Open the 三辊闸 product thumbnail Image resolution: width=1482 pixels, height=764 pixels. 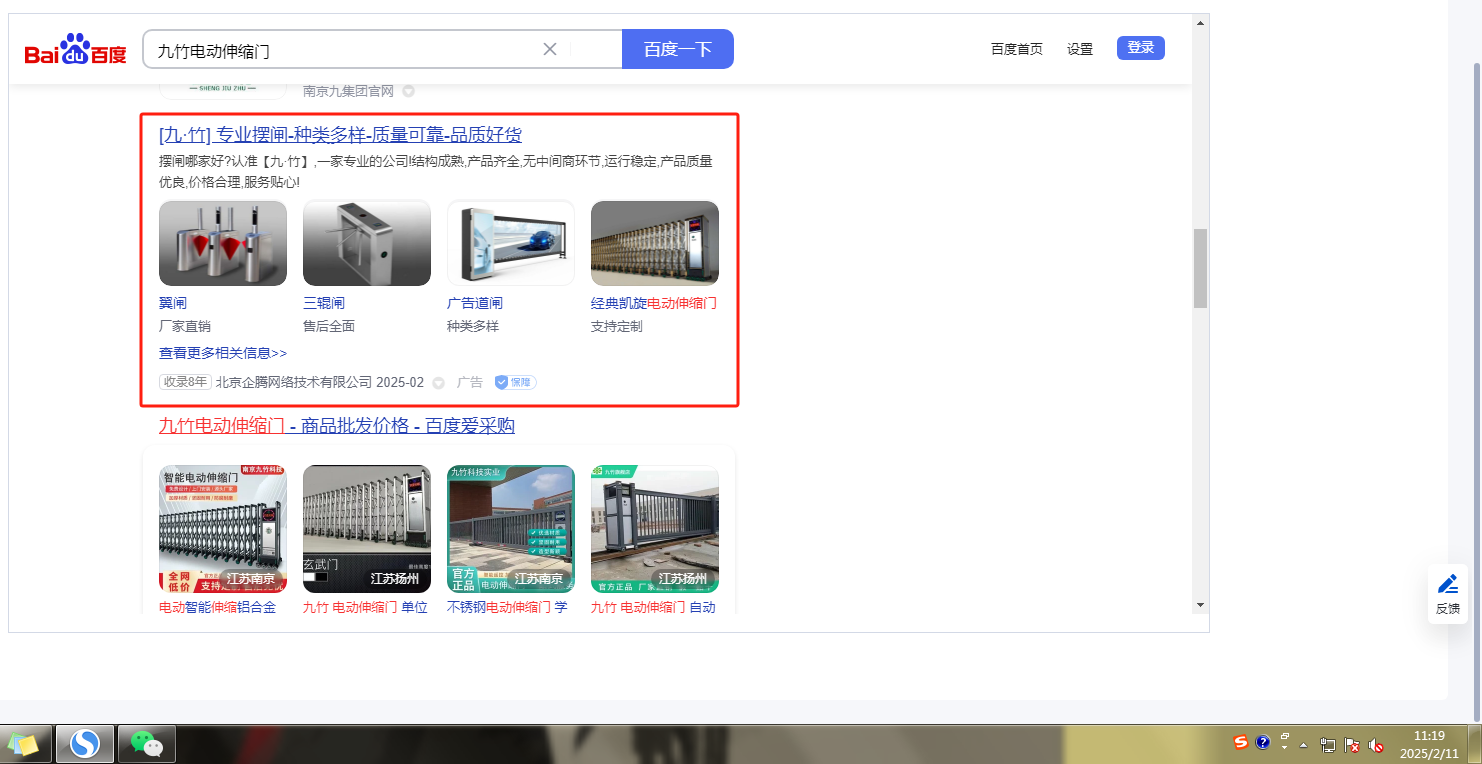pyautogui.click(x=367, y=243)
